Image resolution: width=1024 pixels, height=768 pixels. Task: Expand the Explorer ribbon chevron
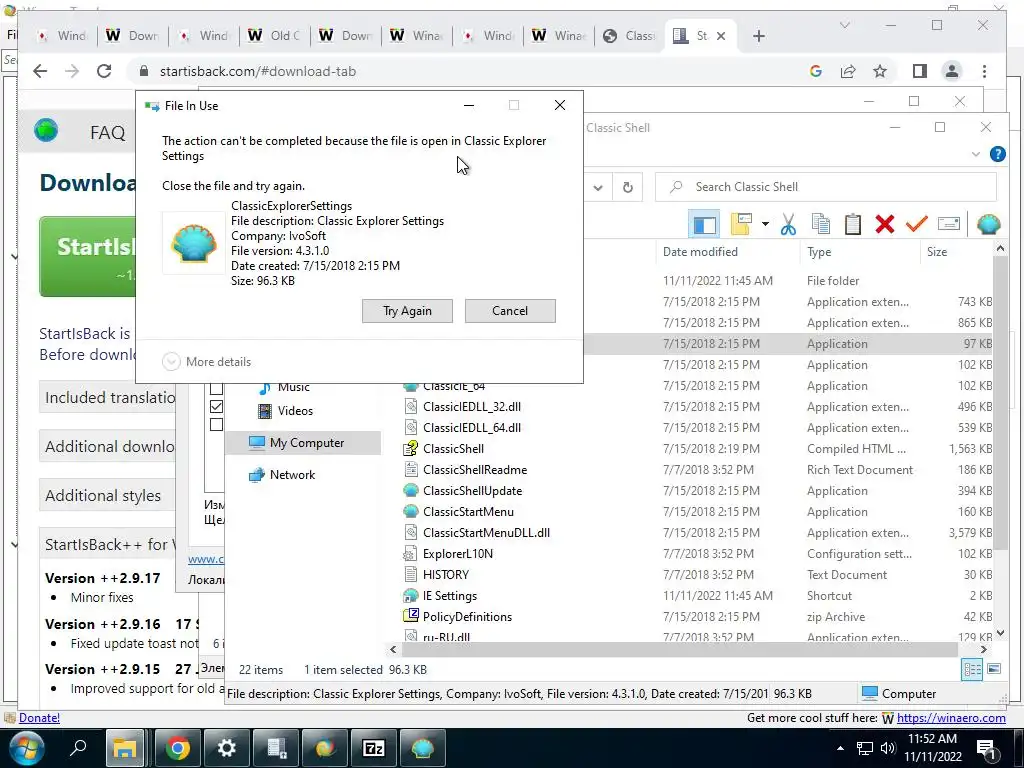click(976, 154)
